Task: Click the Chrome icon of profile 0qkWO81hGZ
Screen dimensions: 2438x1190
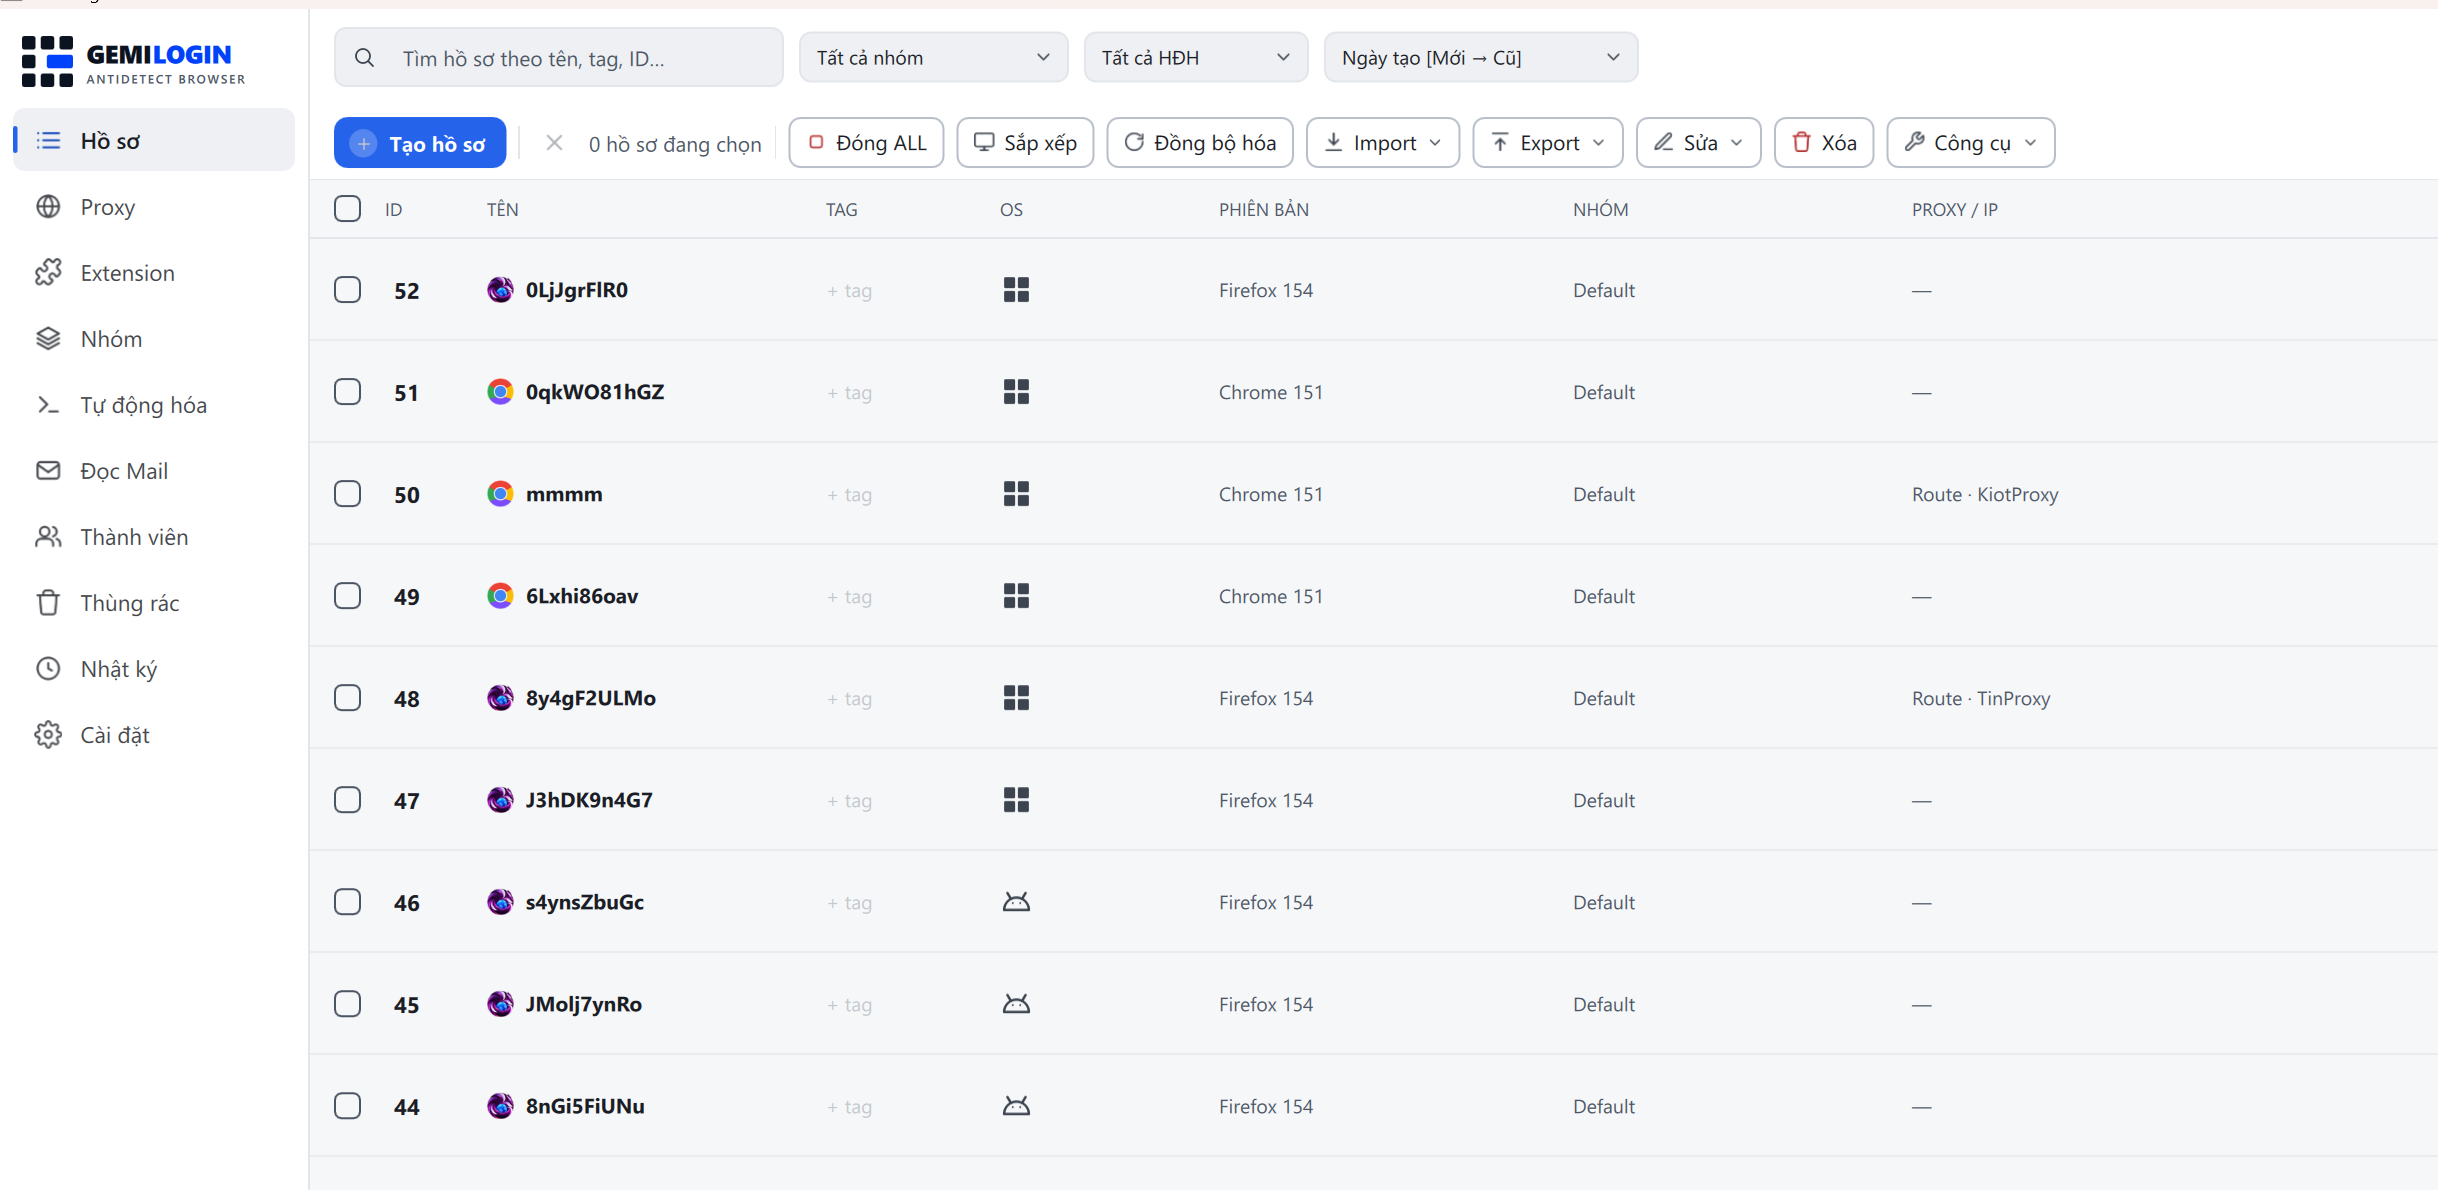Action: 500,392
